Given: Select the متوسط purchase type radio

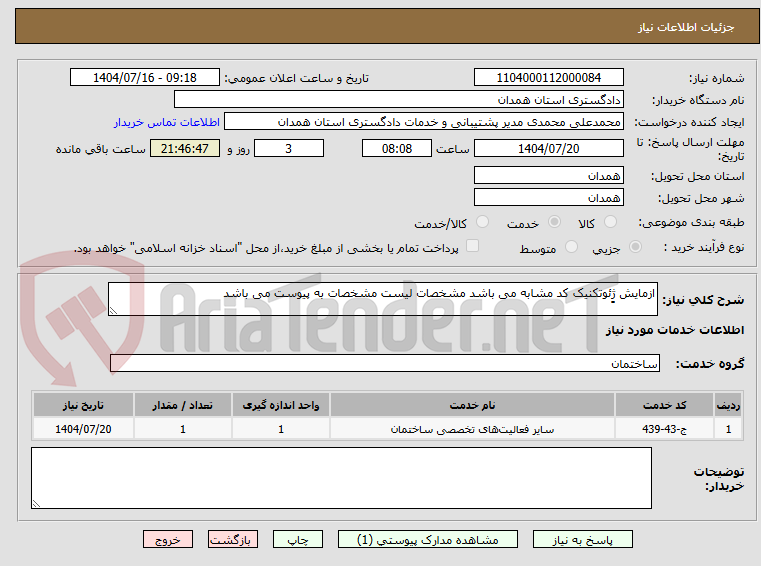Looking at the screenshot, I should (x=571, y=247).
